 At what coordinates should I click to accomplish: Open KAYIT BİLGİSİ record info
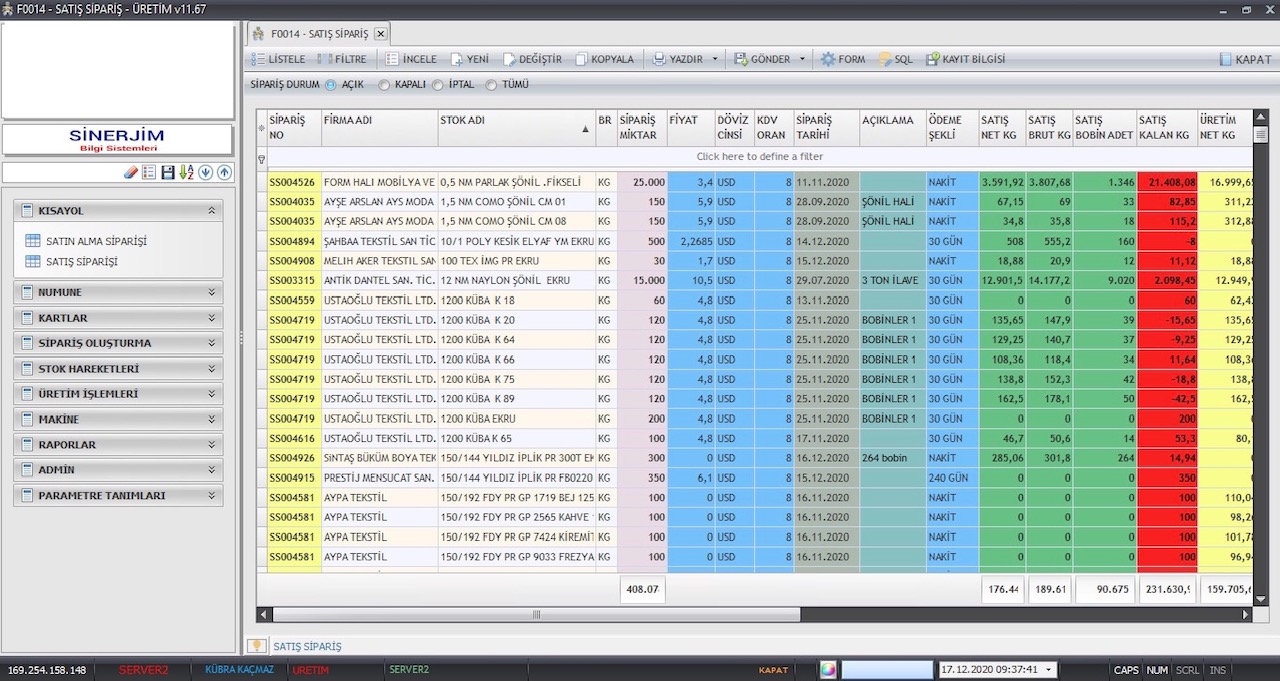click(966, 59)
